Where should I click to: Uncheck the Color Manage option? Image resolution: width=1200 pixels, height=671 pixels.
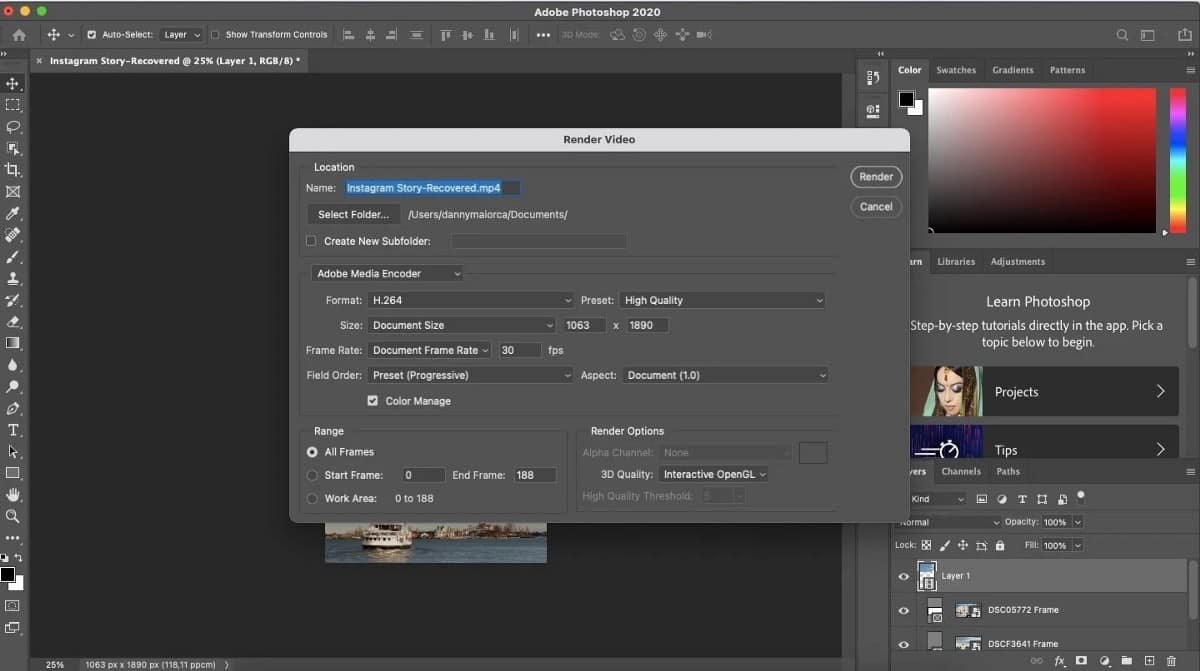[374, 400]
